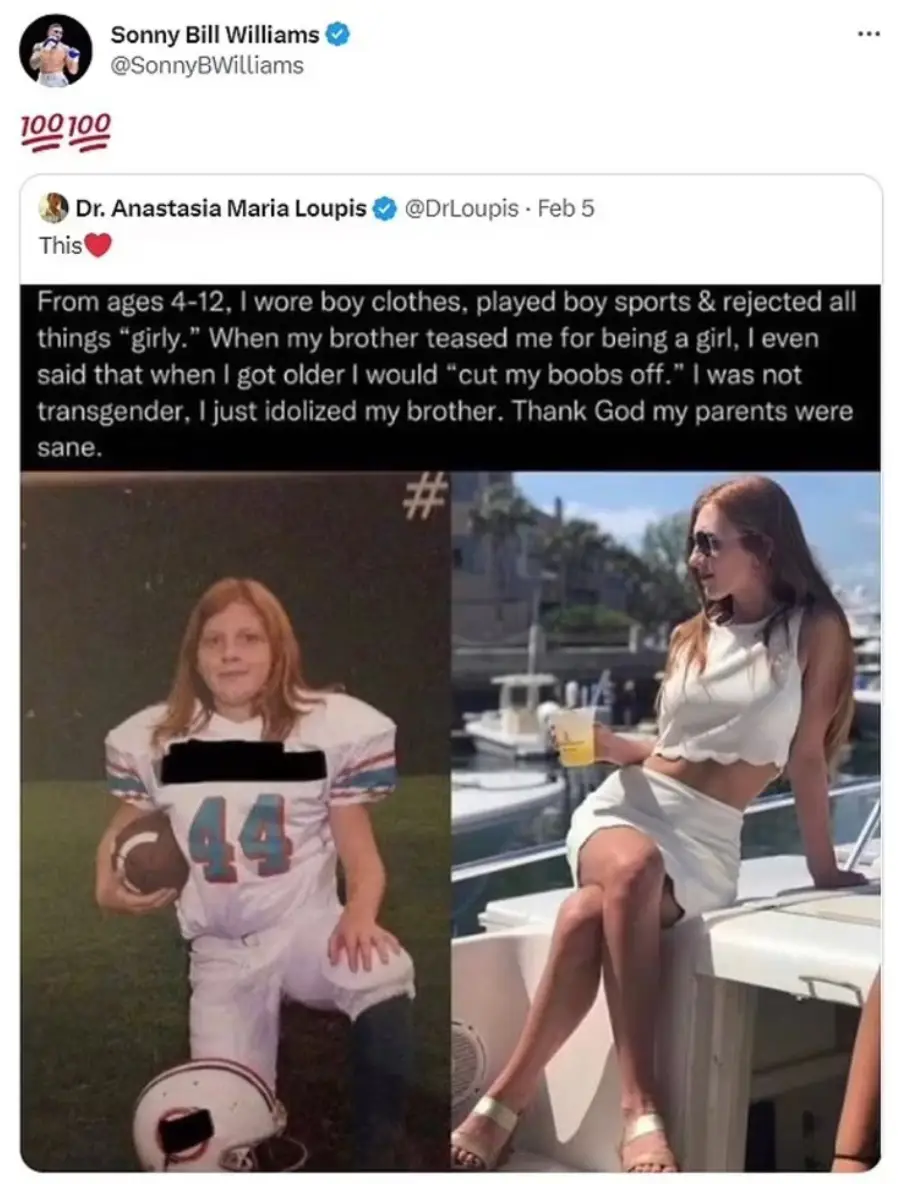Click the white football helmet on grass
The width and height of the screenshot is (898, 1184).
point(212,1116)
